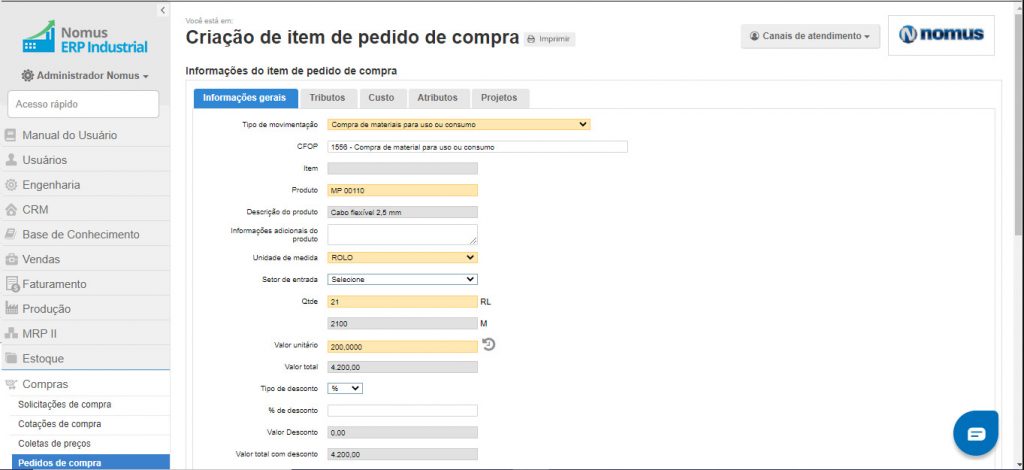Click the % de desconto input field
This screenshot has width=1024, height=470.
tap(402, 411)
